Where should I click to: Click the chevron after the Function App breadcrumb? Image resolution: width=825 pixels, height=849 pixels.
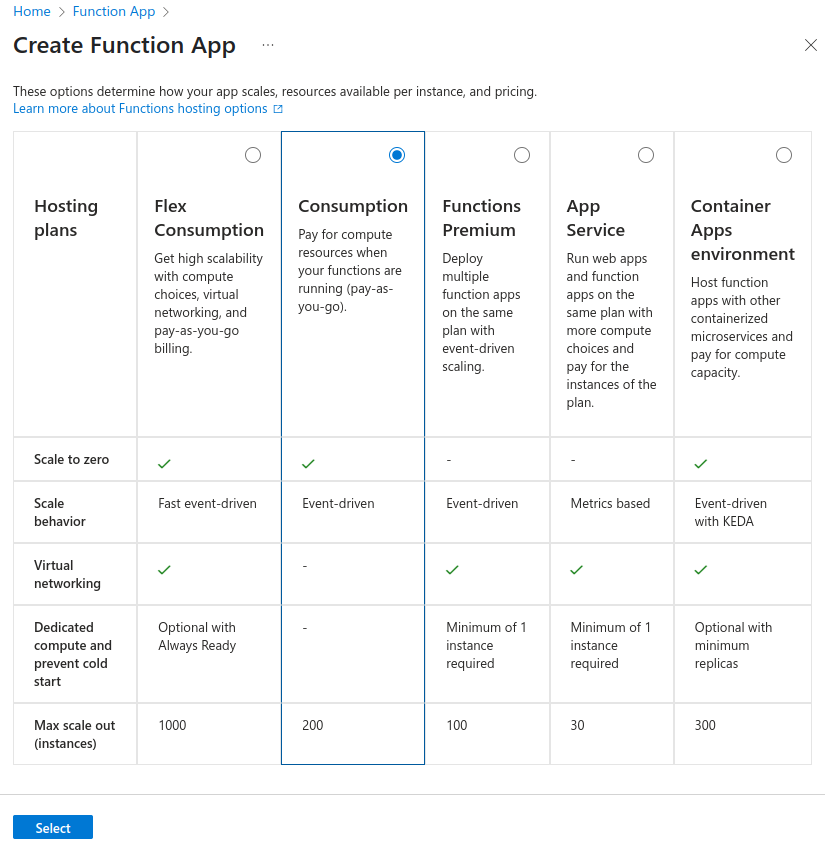(x=163, y=11)
